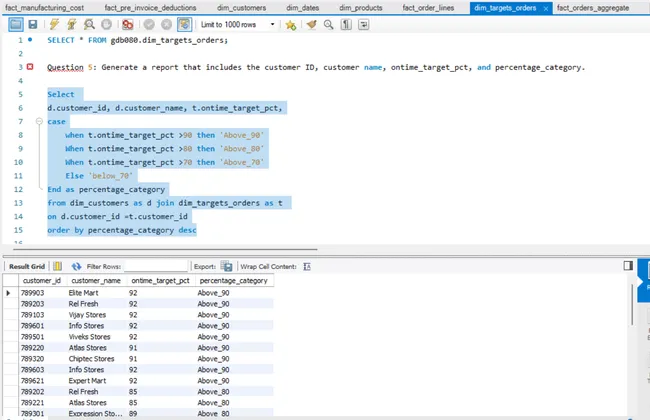This screenshot has height=420, width=650.
Task: Execute current statement under cursor icon
Action: (x=72, y=24)
